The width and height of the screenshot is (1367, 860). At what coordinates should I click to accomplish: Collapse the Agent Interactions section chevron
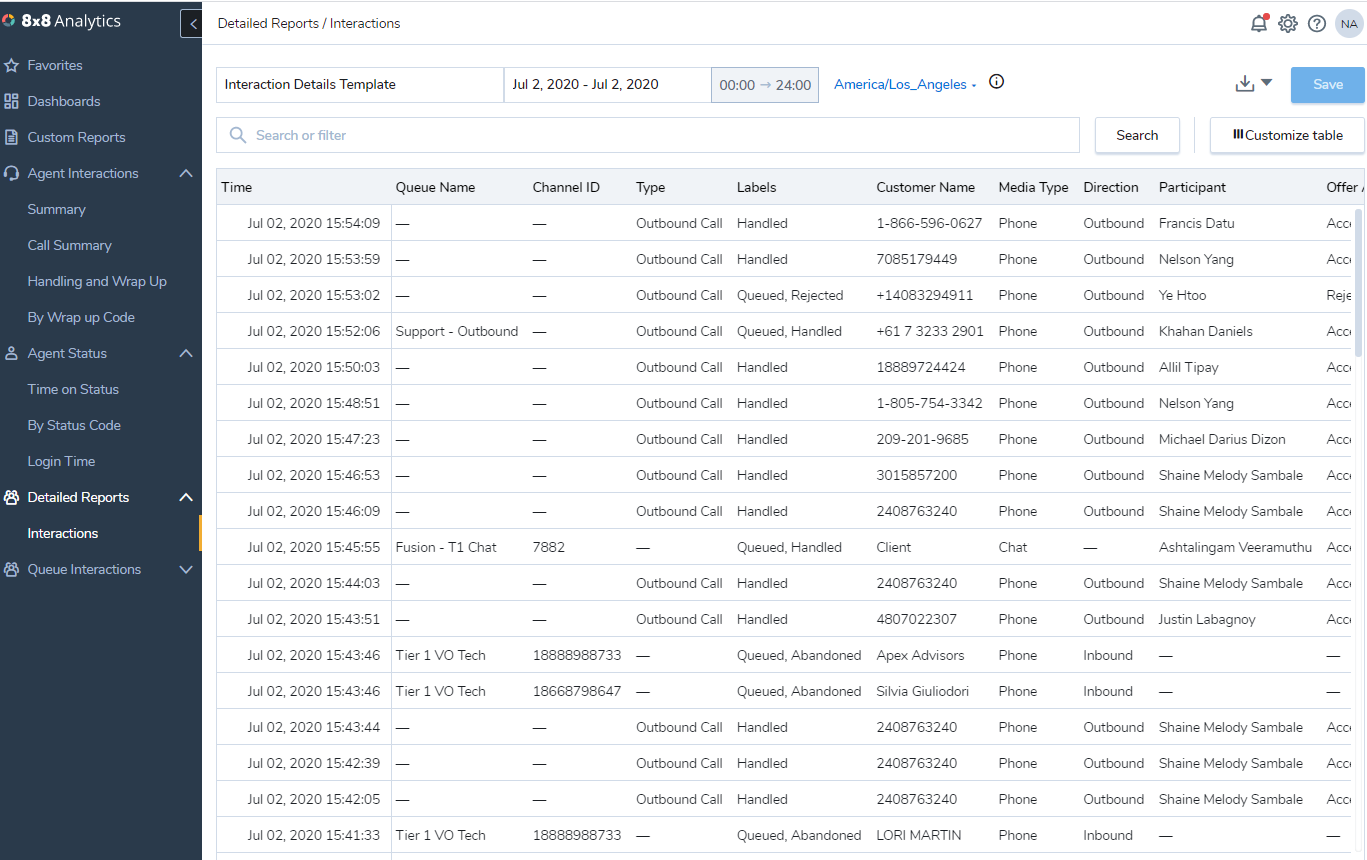186,173
